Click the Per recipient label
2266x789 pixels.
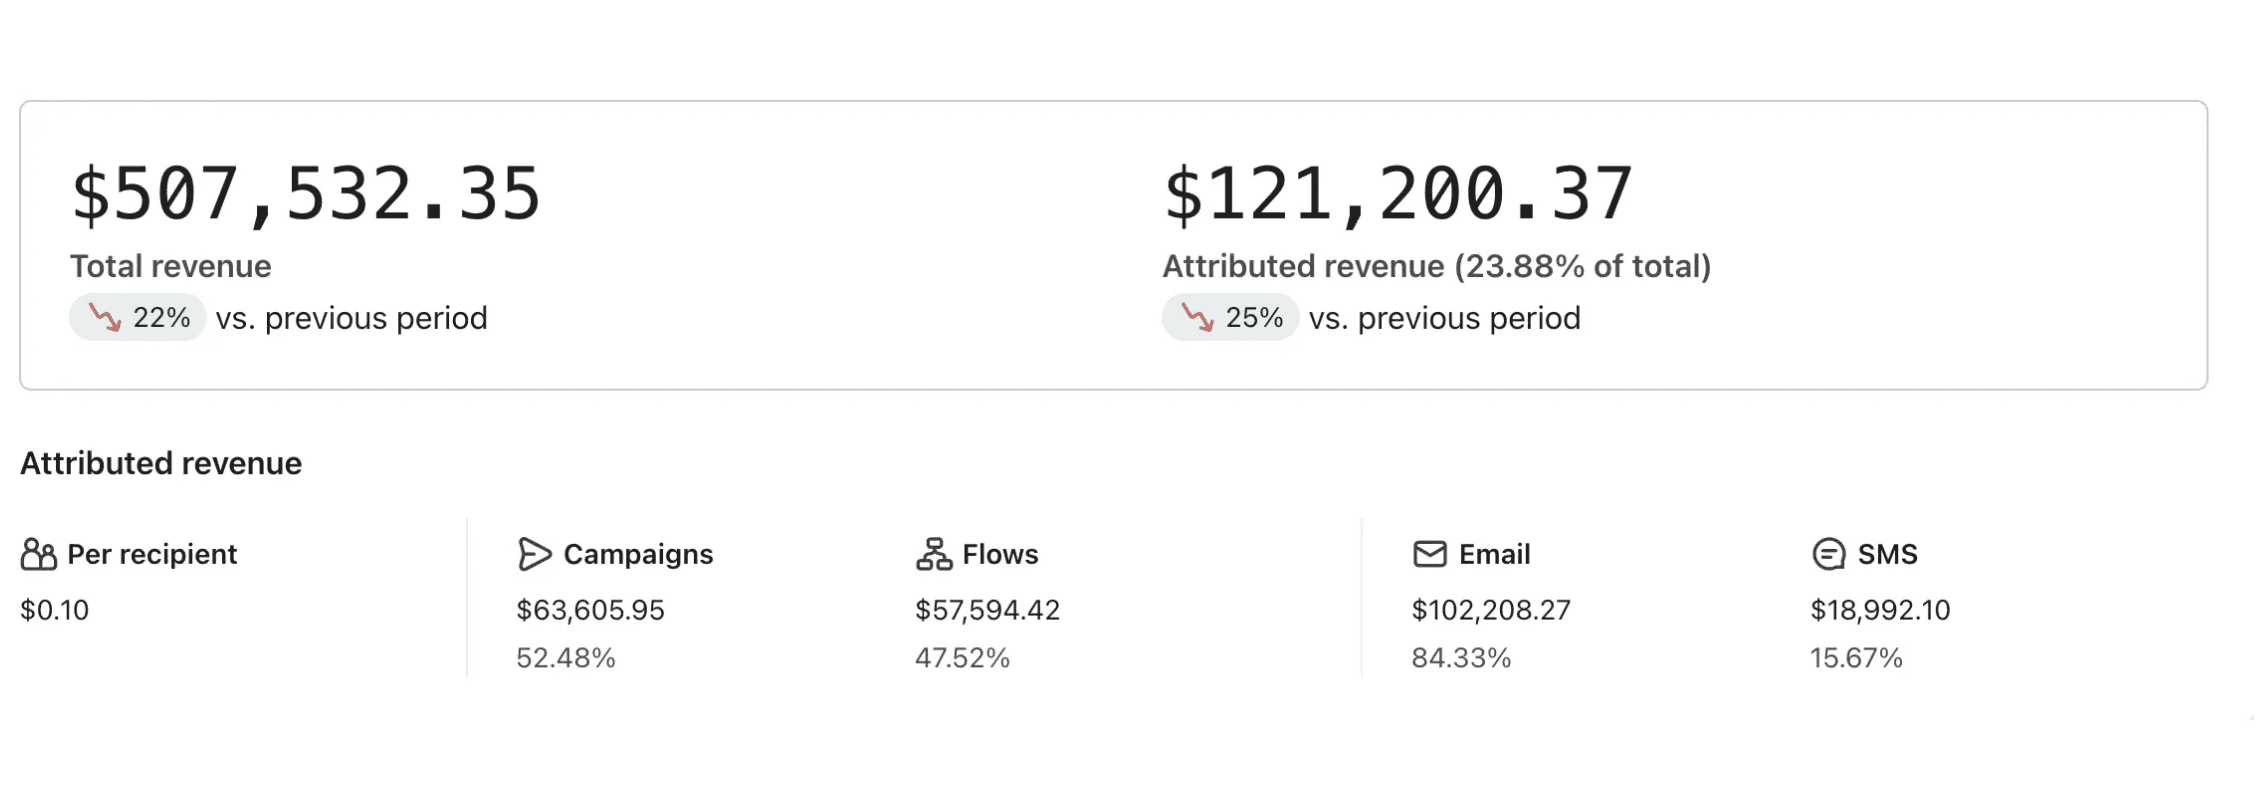click(x=152, y=554)
